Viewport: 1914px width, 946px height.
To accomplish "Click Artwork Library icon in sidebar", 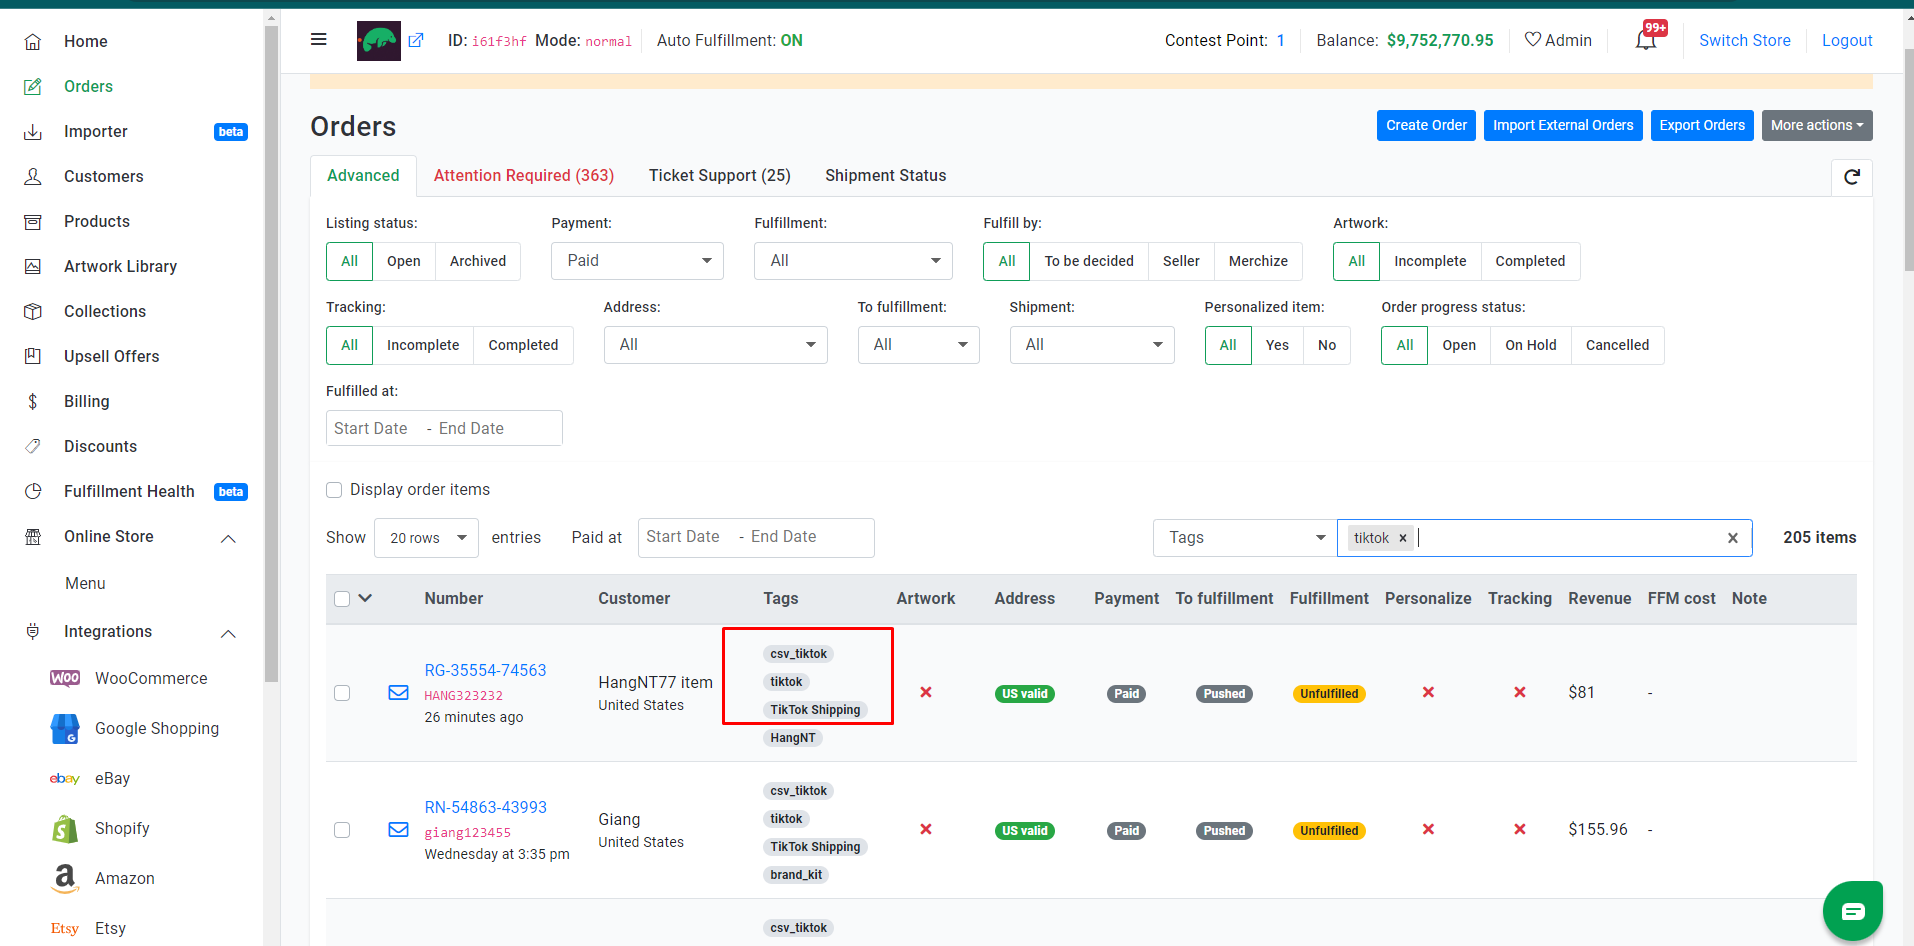I will point(33,267).
